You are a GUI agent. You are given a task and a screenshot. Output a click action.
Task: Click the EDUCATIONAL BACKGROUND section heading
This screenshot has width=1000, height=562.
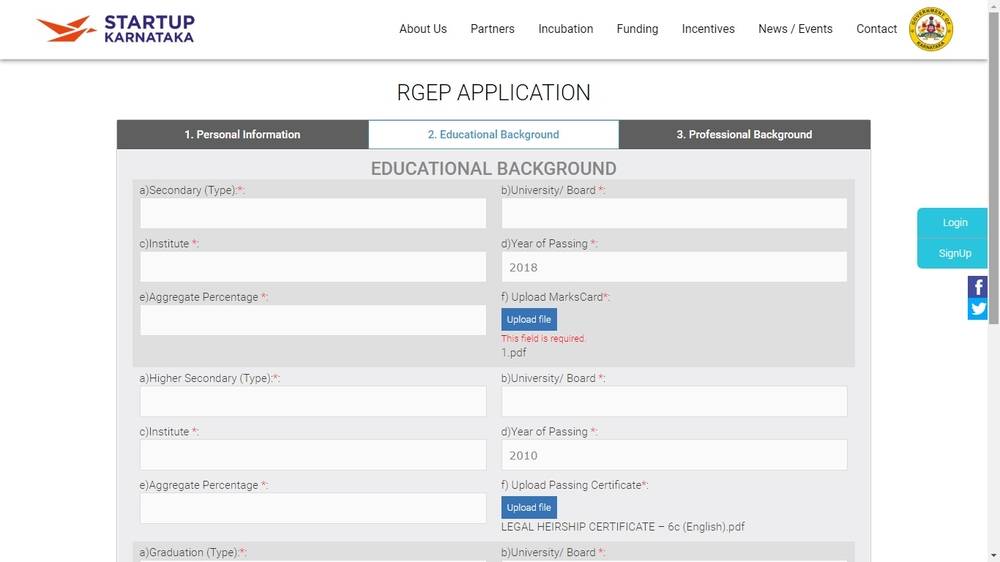[494, 168]
